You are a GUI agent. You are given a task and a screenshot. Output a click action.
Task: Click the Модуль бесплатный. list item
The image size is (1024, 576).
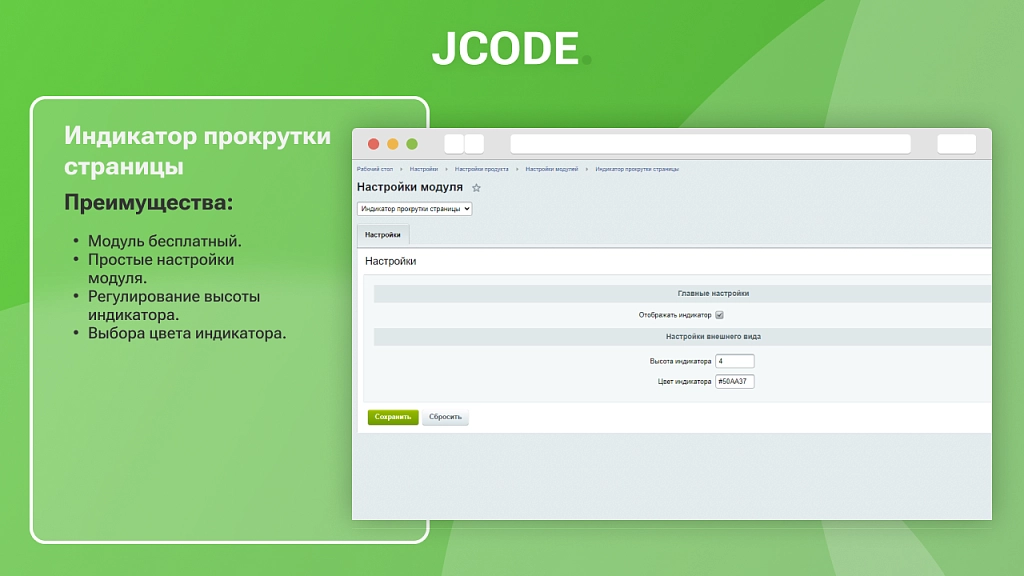(x=165, y=241)
